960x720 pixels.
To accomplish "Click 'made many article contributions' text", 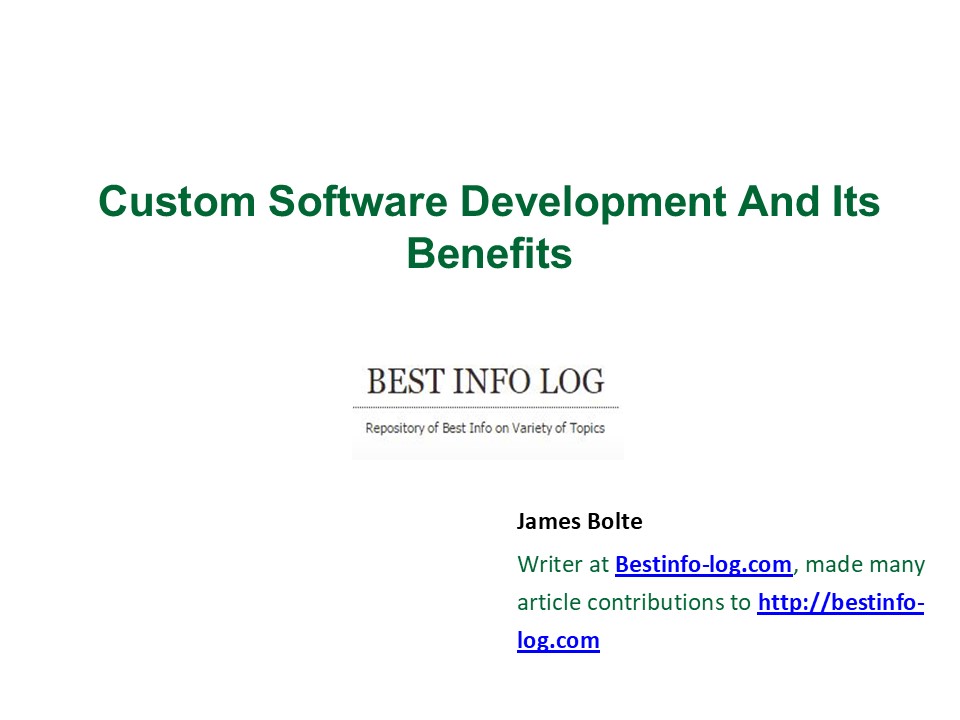I will point(635,602).
